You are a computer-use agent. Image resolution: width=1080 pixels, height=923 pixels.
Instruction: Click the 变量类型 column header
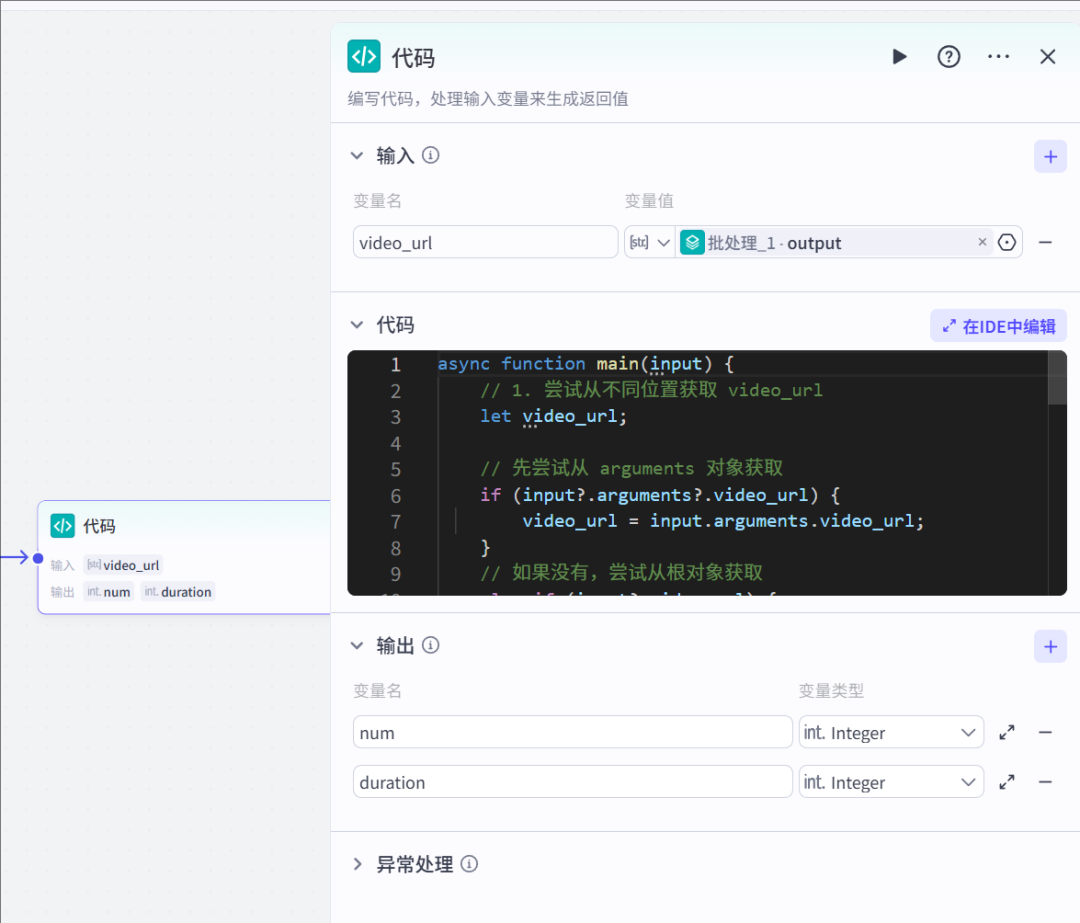point(831,690)
